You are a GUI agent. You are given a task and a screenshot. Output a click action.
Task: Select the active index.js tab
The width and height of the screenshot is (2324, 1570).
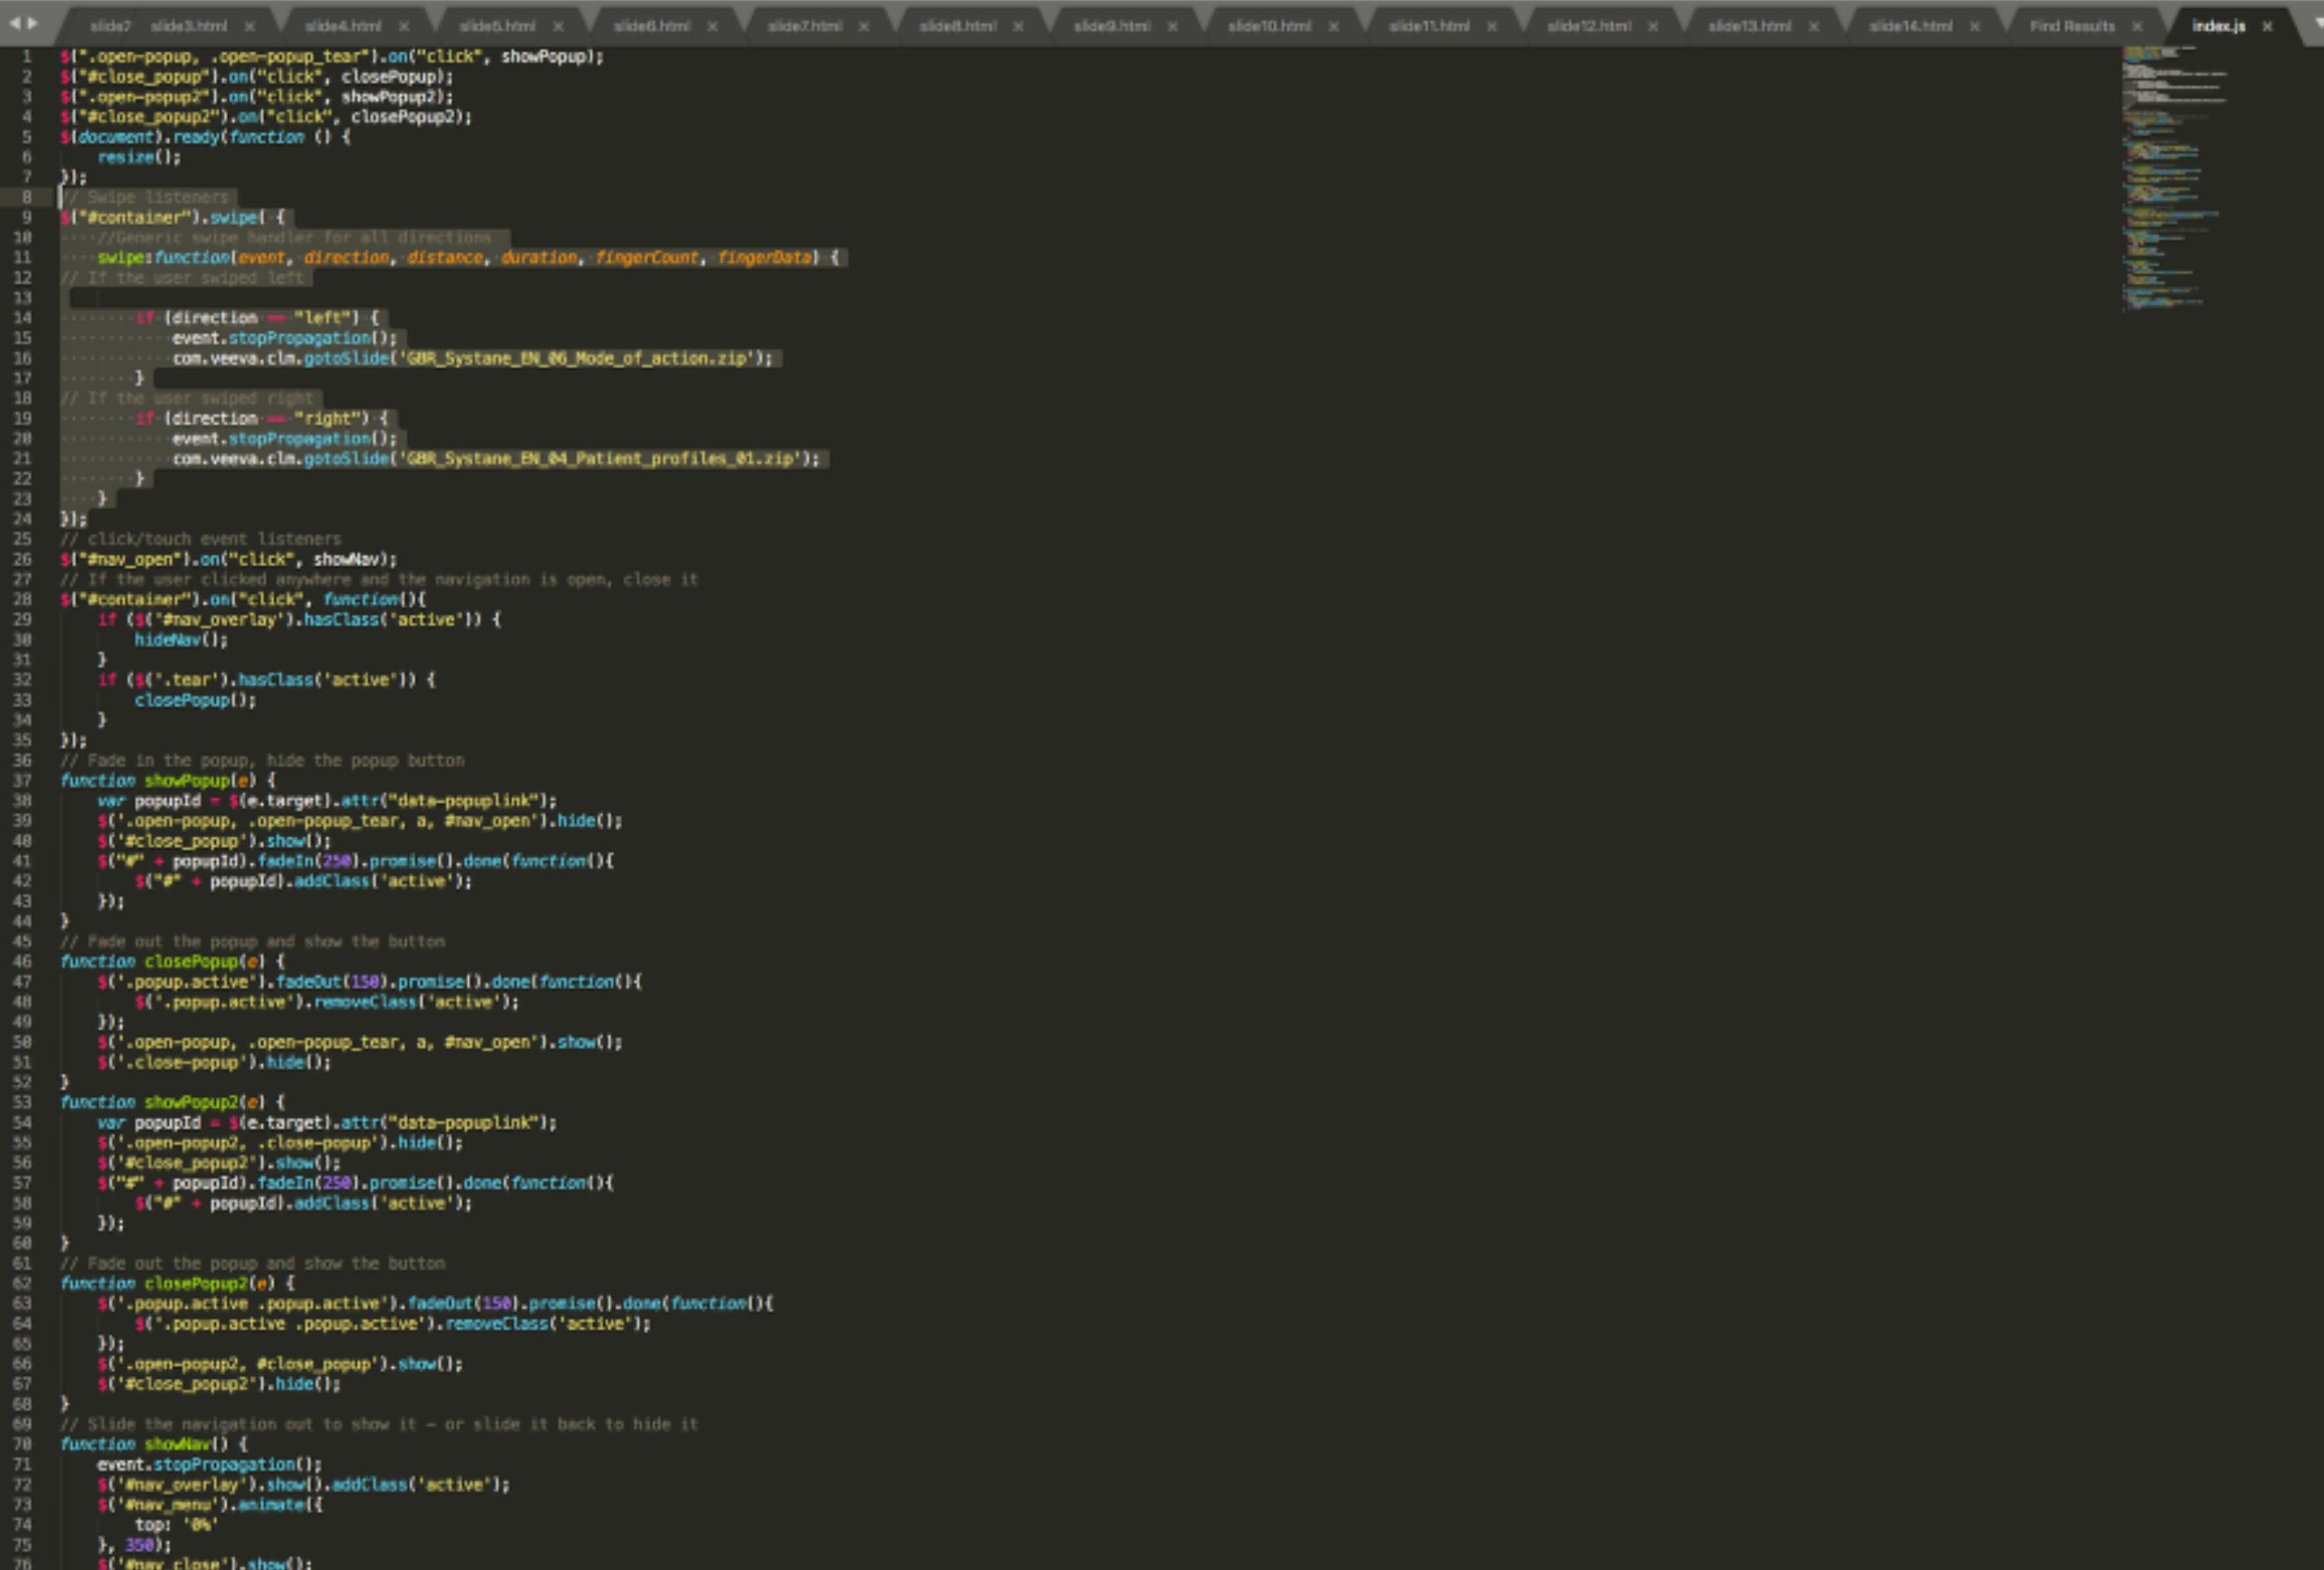pyautogui.click(x=2218, y=26)
